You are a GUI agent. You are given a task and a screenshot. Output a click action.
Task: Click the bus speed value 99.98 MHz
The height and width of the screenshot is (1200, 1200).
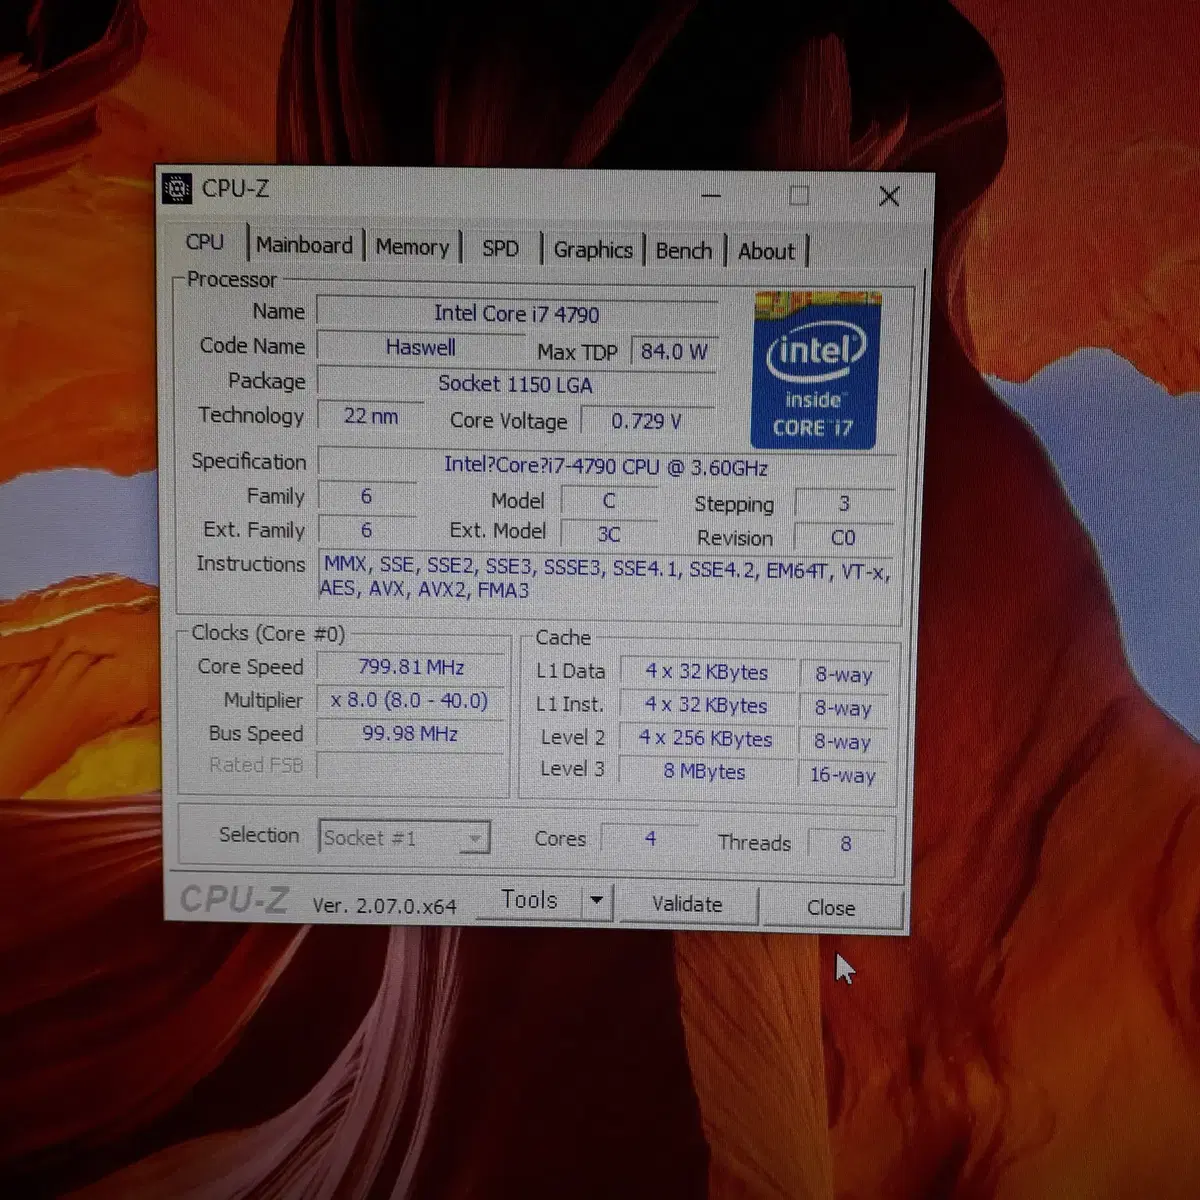(410, 733)
